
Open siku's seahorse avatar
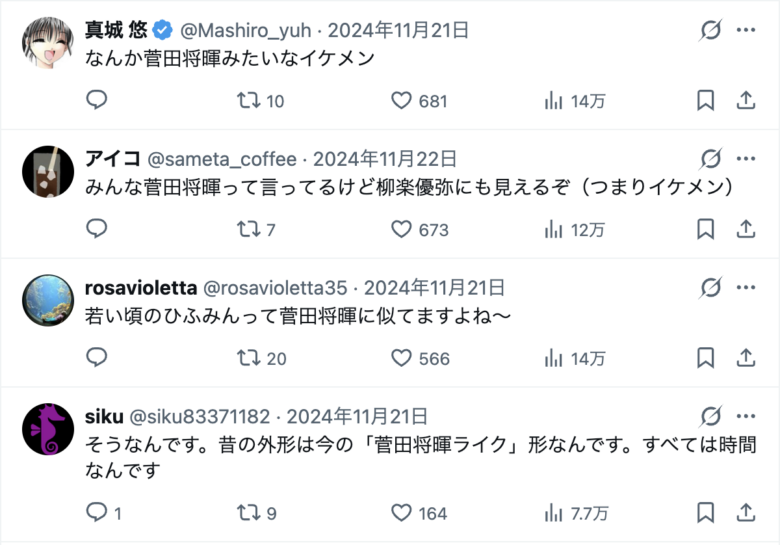(x=48, y=429)
